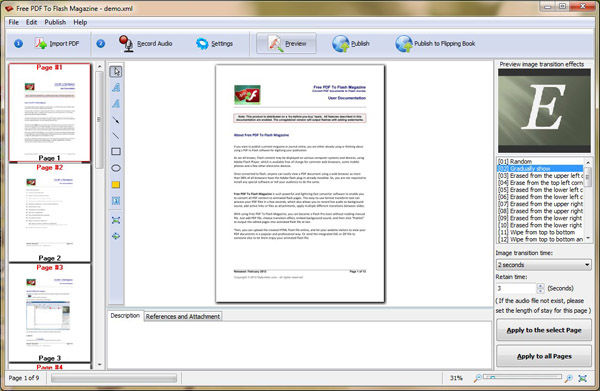Switch to the References and Attachment tab
Viewport: 600px width, 391px height.
183,316
